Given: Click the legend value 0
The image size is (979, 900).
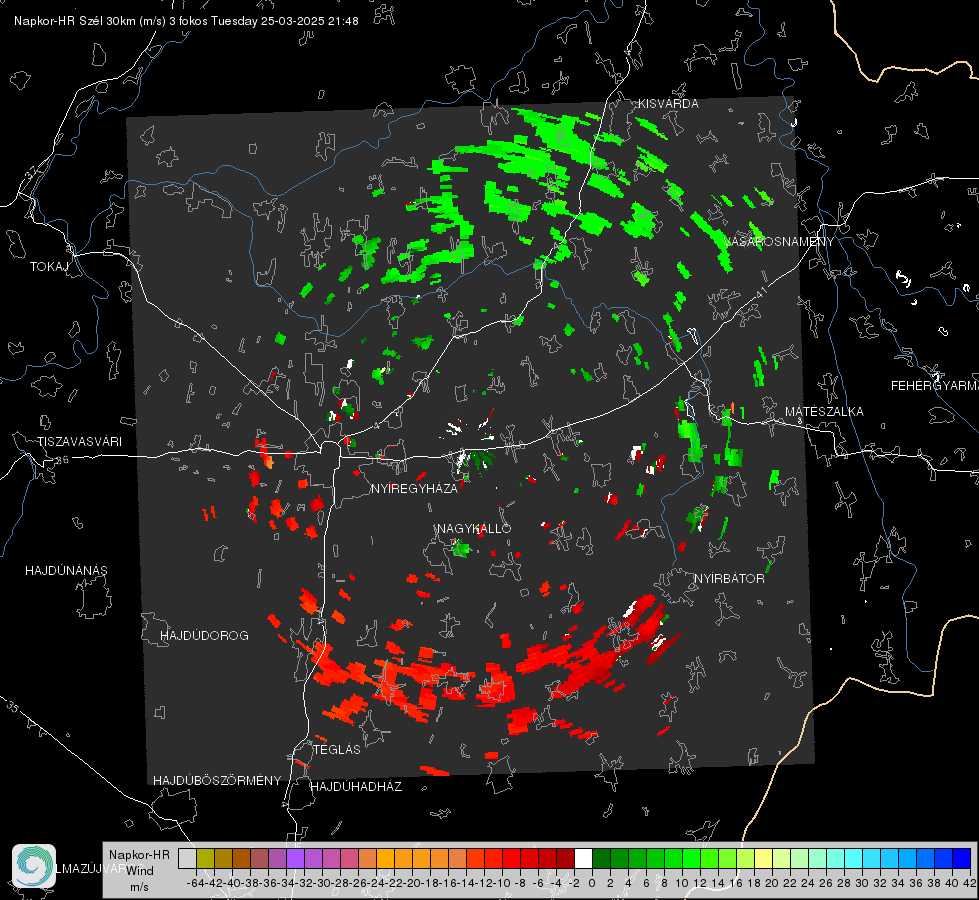Looking at the screenshot, I should tap(592, 883).
